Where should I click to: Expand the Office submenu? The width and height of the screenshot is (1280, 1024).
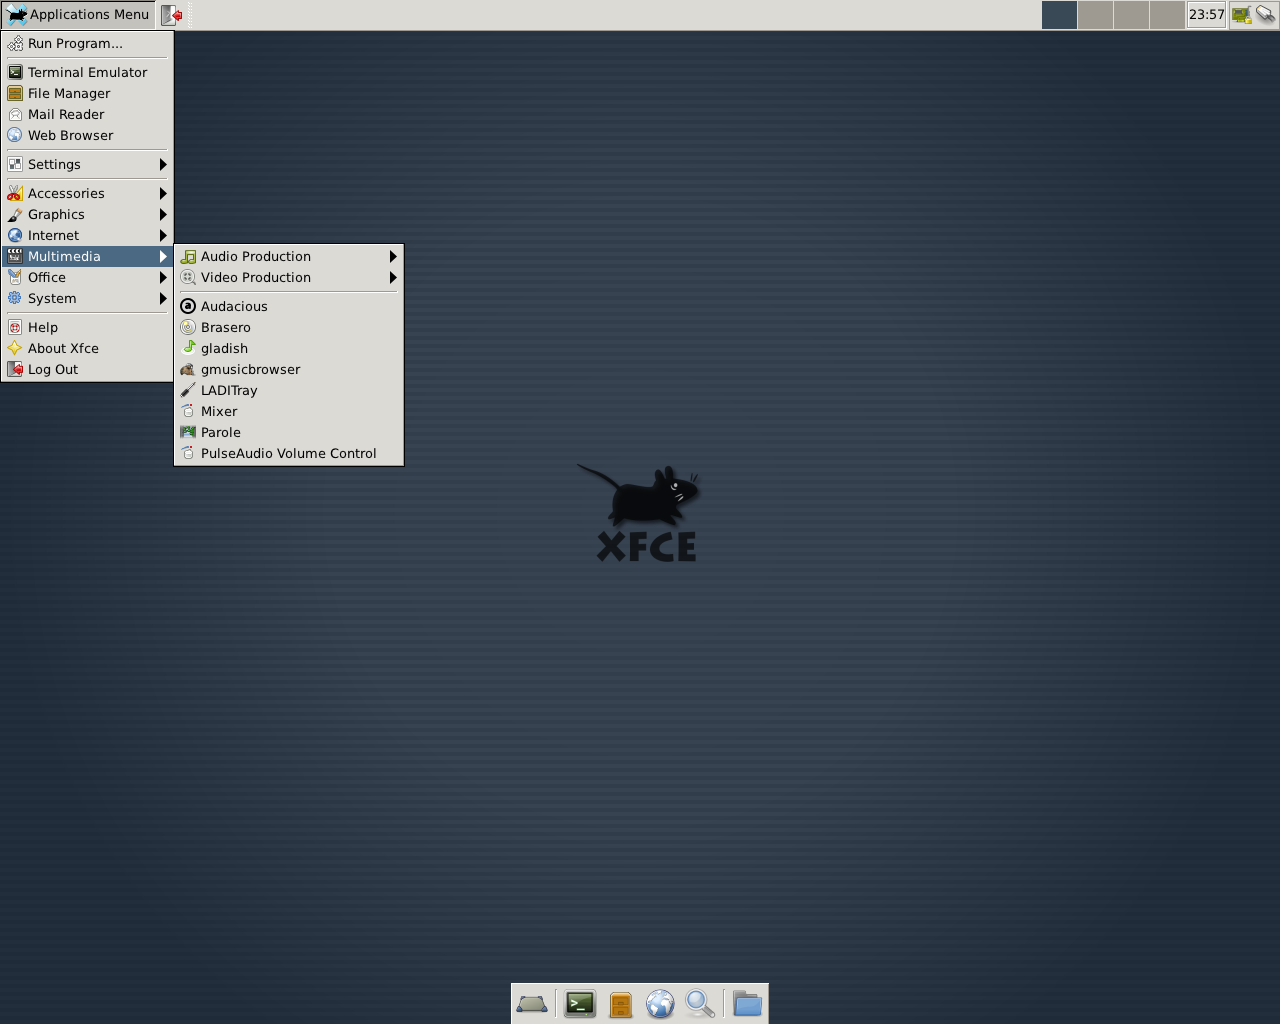click(x=87, y=277)
